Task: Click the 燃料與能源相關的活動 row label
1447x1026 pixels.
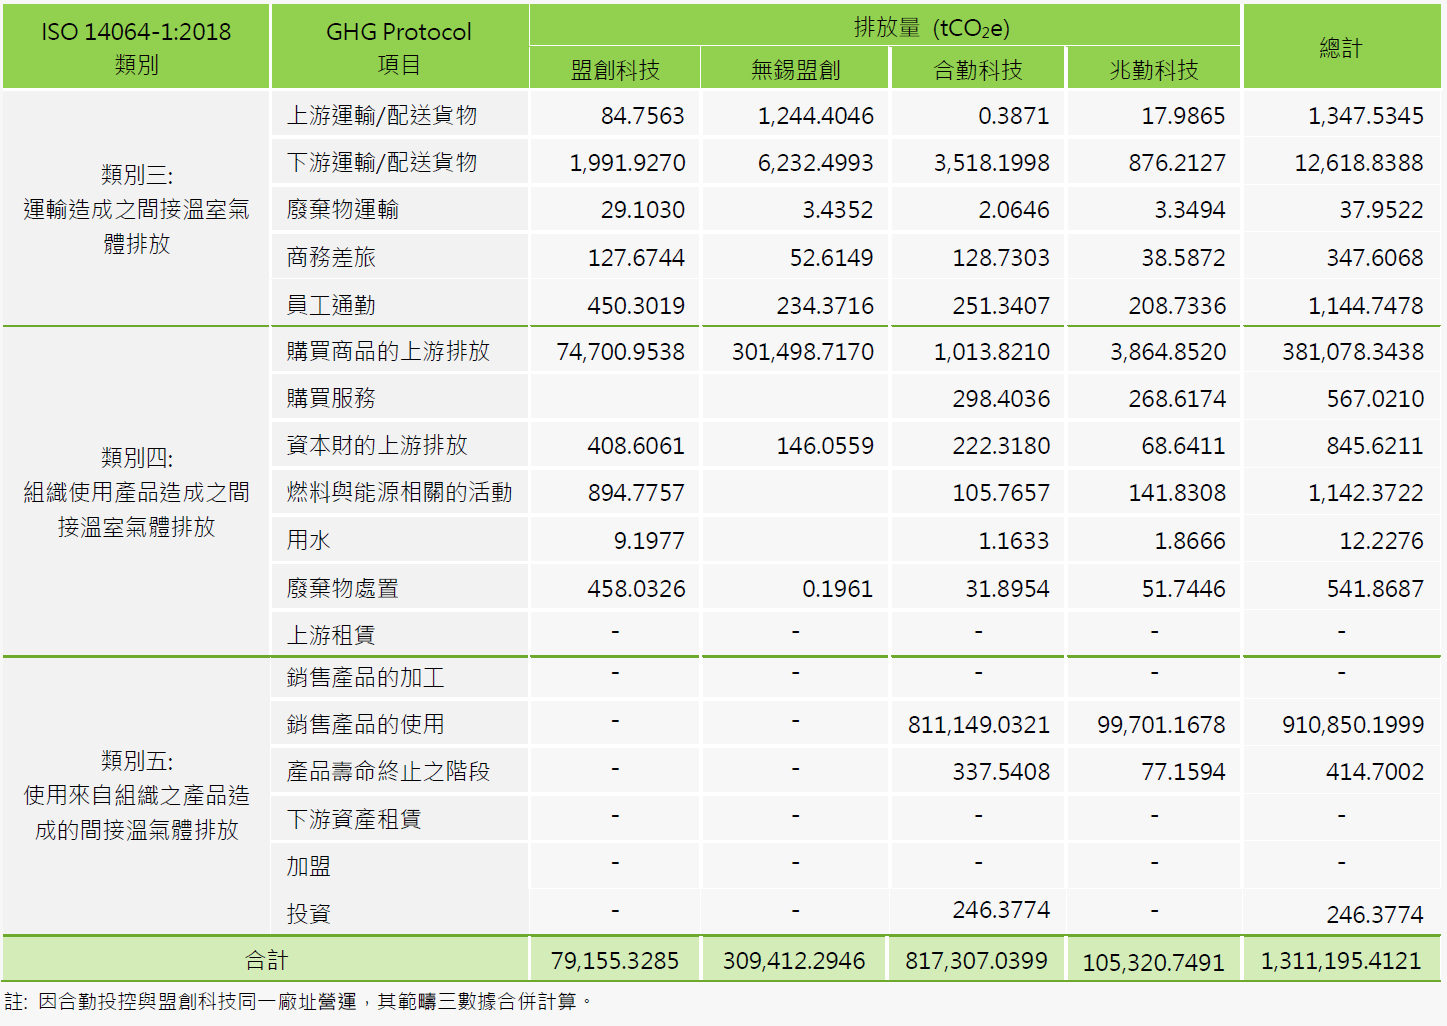Action: tap(399, 493)
